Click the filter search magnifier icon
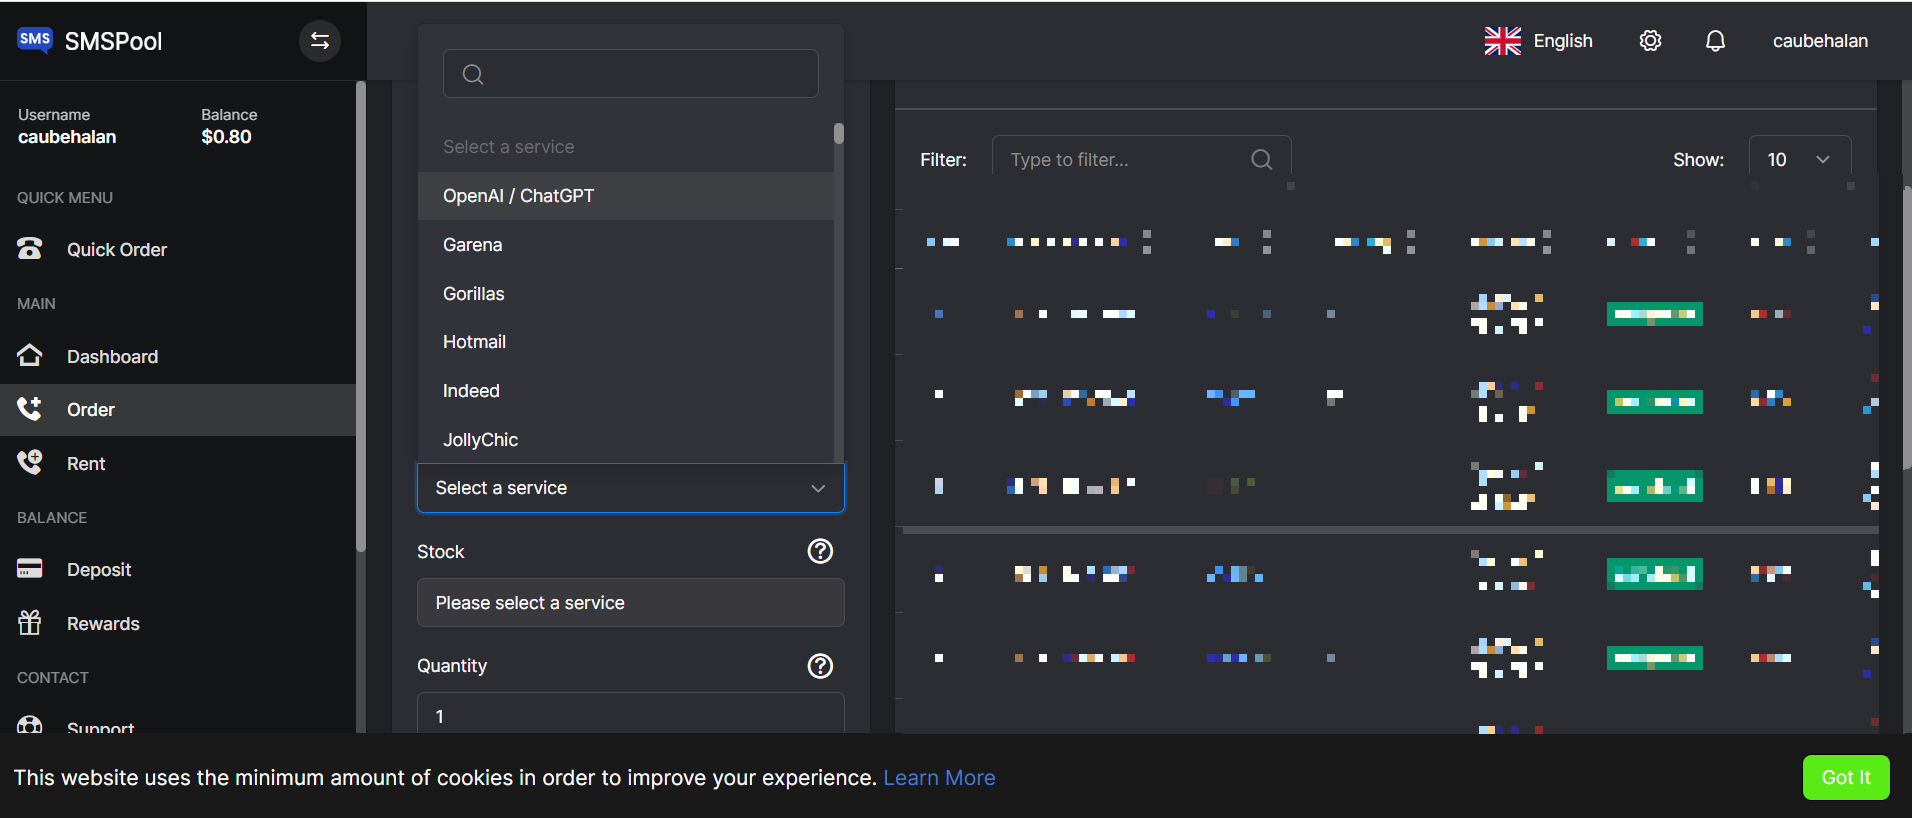This screenshot has height=818, width=1912. tap(1262, 160)
